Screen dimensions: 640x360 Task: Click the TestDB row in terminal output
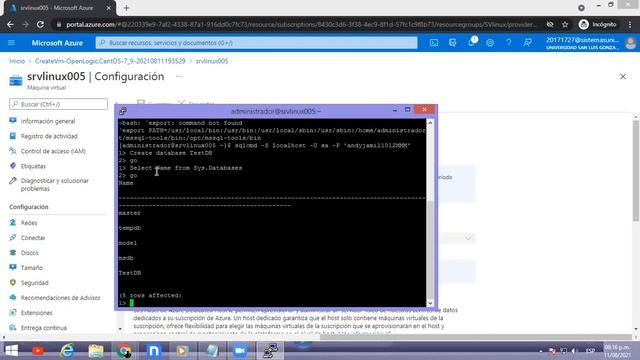pyautogui.click(x=130, y=273)
